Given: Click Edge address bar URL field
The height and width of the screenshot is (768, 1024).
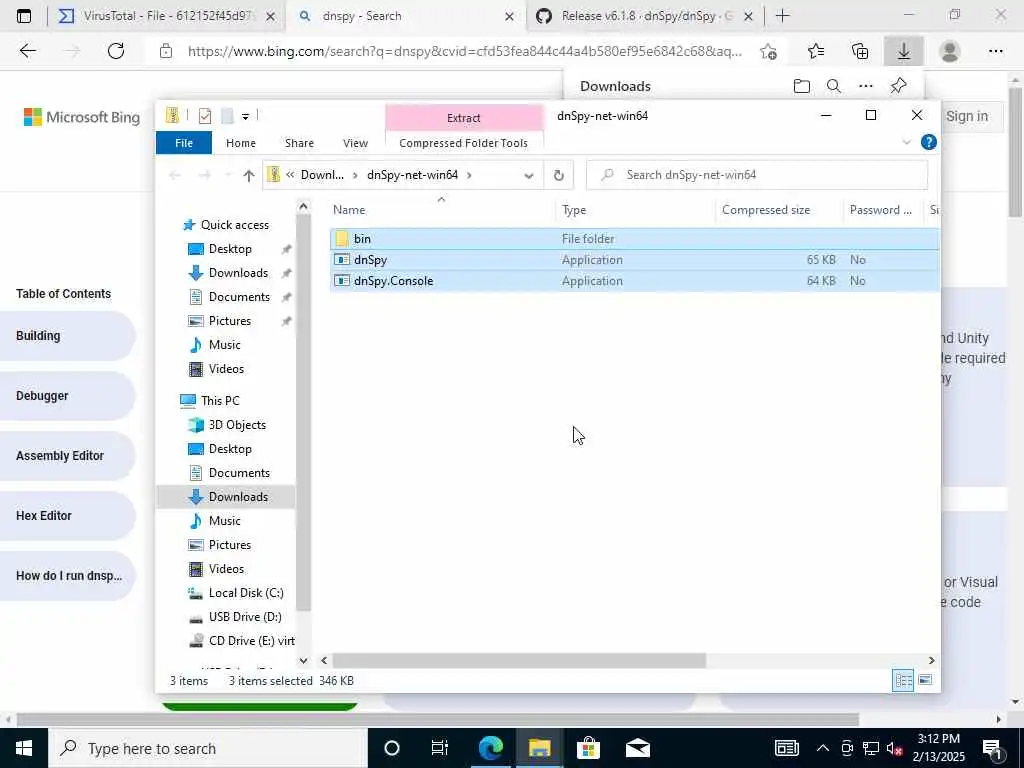Looking at the screenshot, I should tap(464, 51).
